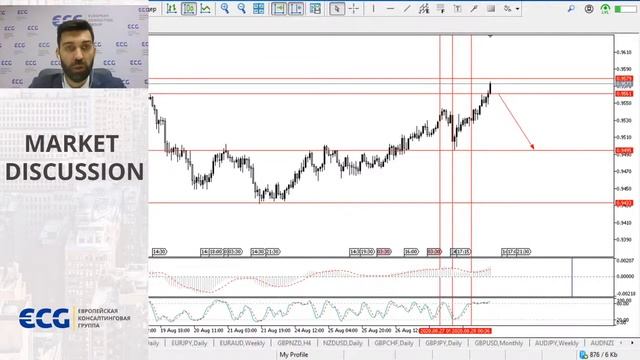Switch chart to bar chart mode
The height and width of the screenshot is (360, 640).
[172, 8]
